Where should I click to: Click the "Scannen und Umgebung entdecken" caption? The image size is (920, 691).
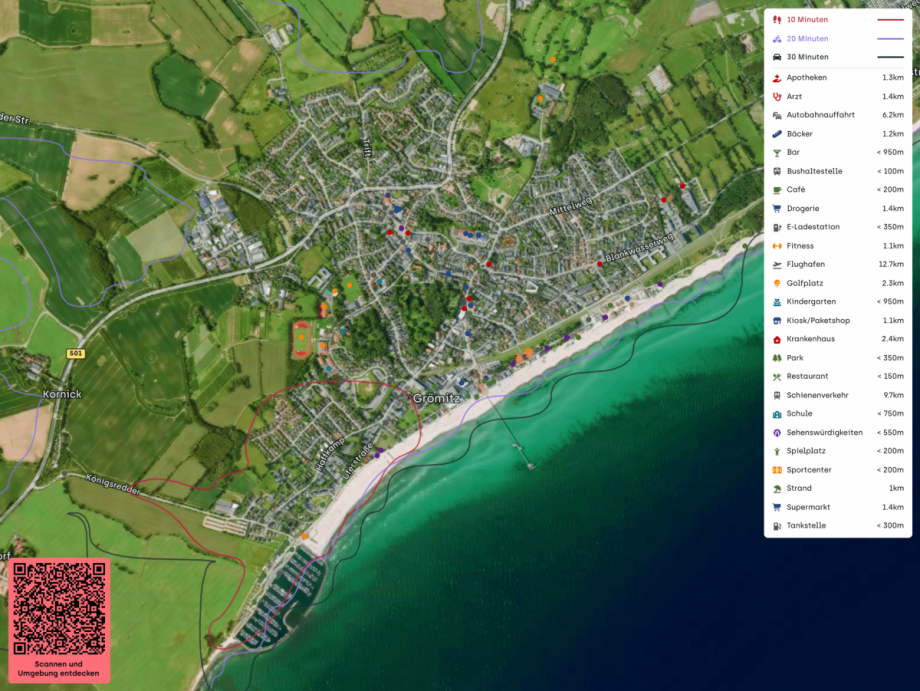coord(59,669)
